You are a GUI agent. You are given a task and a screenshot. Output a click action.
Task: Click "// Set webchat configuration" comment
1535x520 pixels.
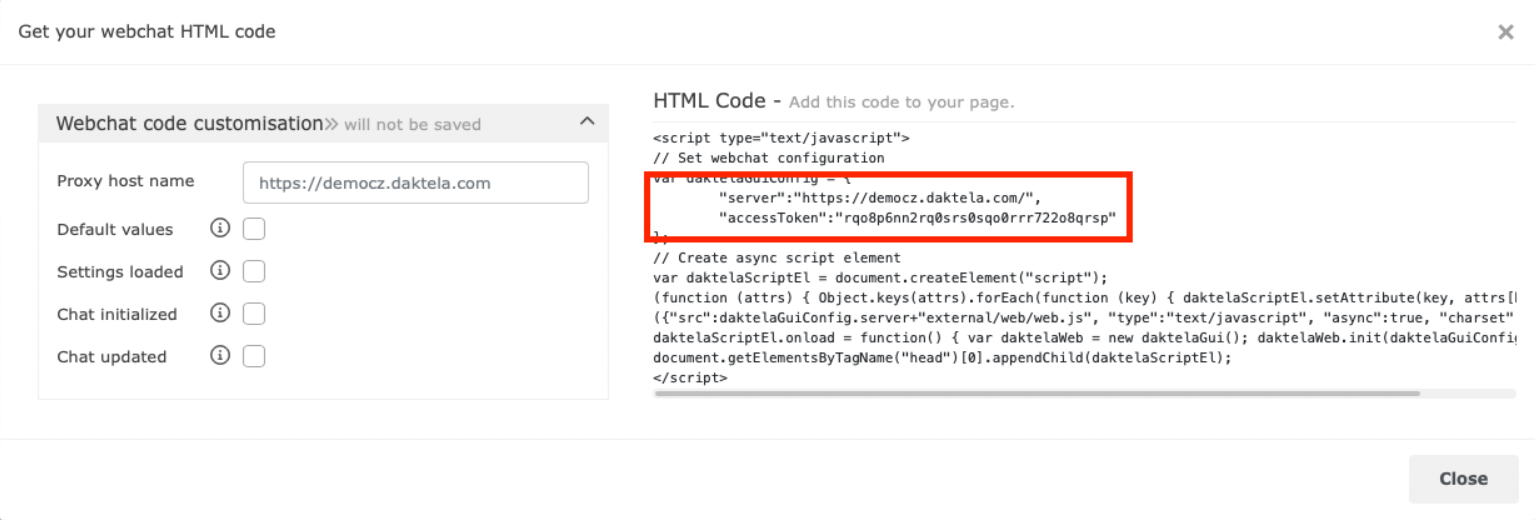[x=768, y=158]
